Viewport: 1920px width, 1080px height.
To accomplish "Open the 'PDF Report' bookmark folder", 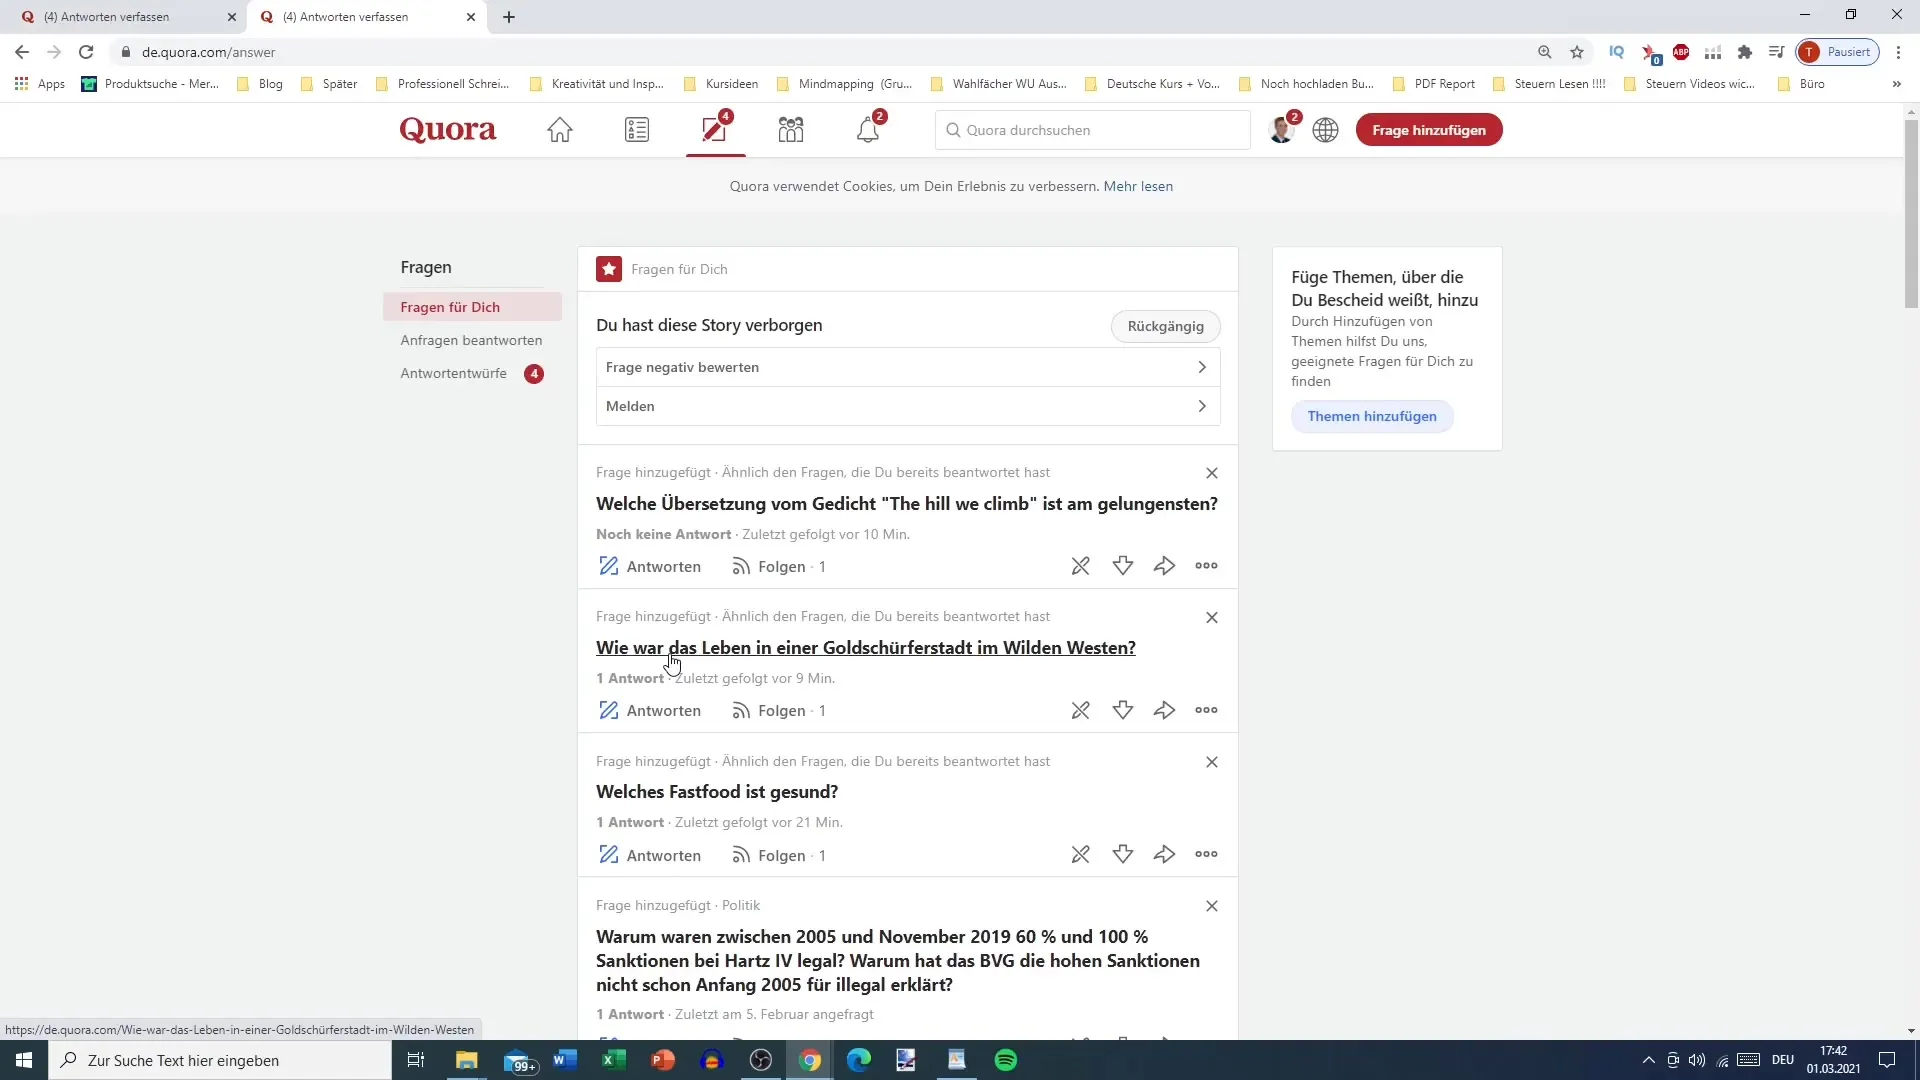I will coord(1434,84).
